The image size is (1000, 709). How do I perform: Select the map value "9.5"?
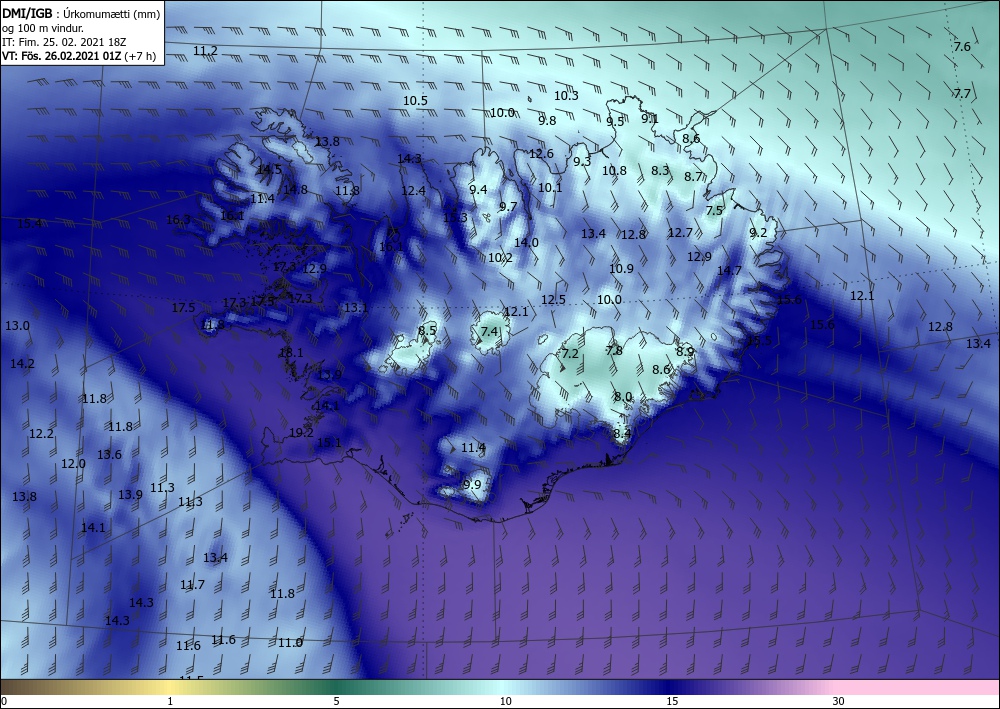click(x=615, y=122)
